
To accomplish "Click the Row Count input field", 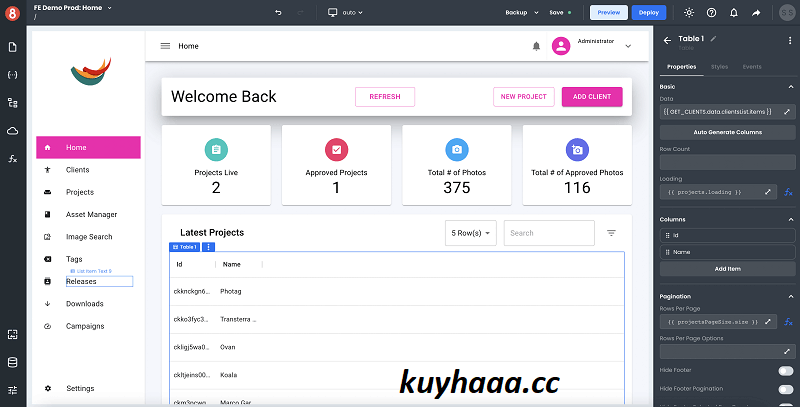I will tap(728, 162).
